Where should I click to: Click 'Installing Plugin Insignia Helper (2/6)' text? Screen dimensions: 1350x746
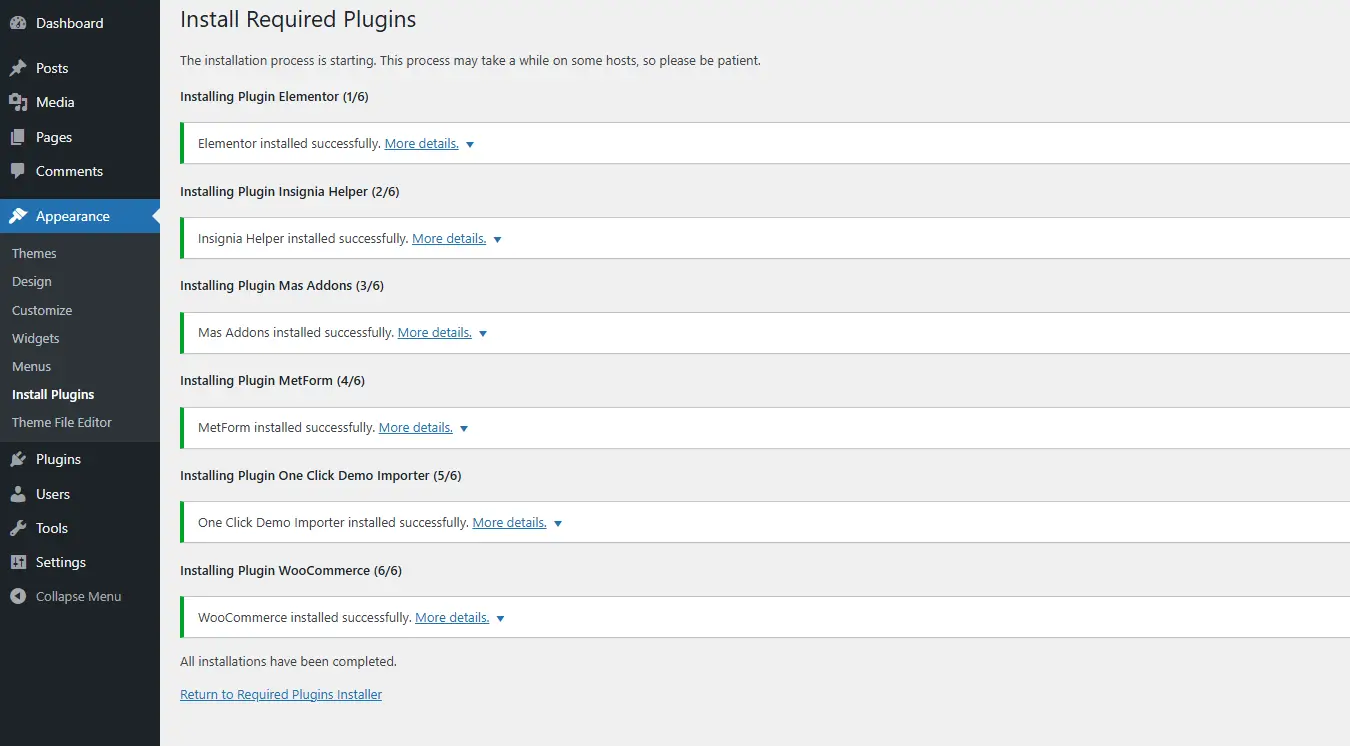coord(290,191)
